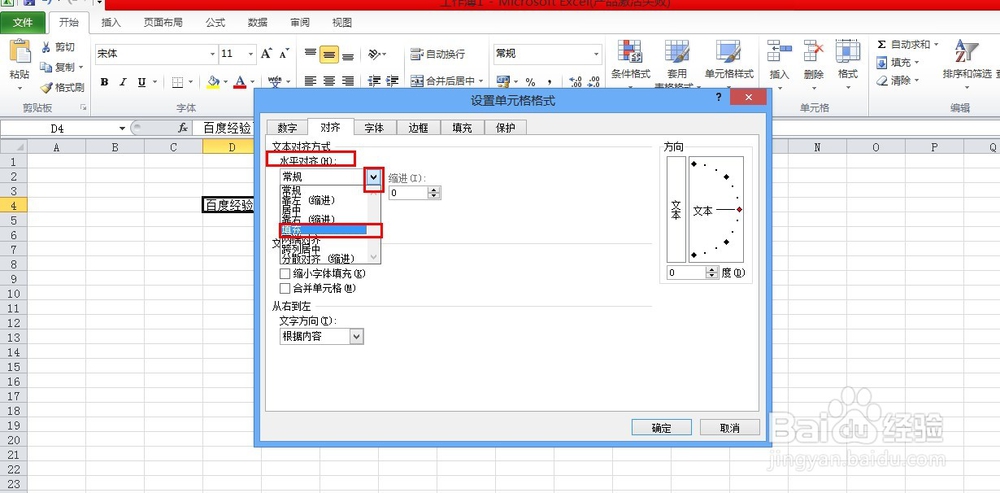This screenshot has height=493, width=1000.
Task: Toggle Bold formatting
Action: coord(104,82)
